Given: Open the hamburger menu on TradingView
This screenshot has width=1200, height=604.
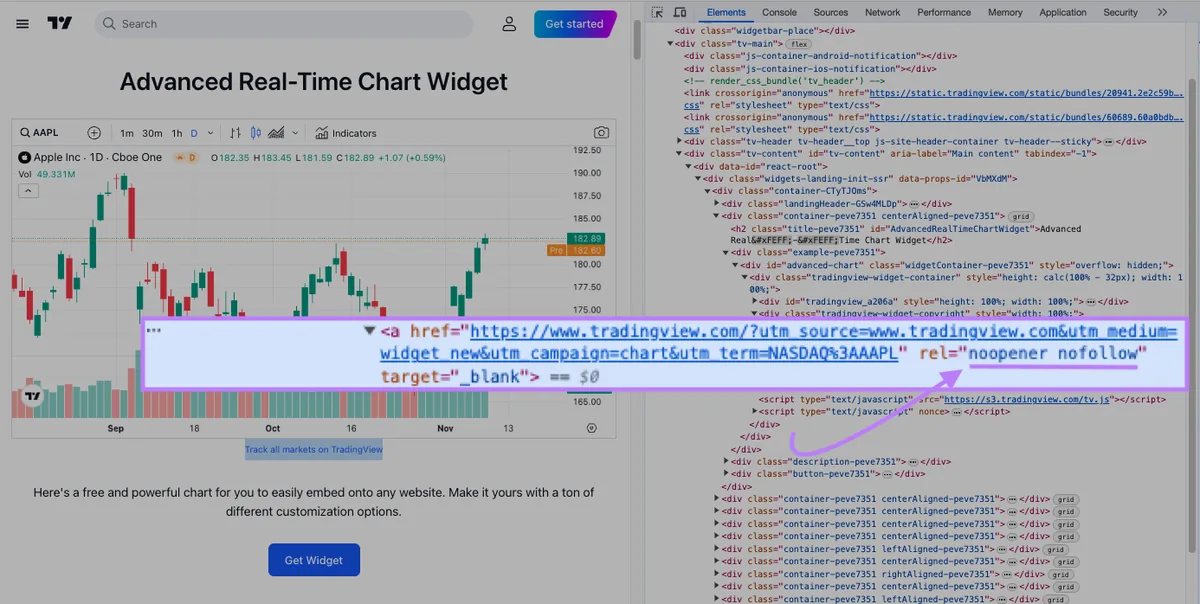Looking at the screenshot, I should click(22, 24).
